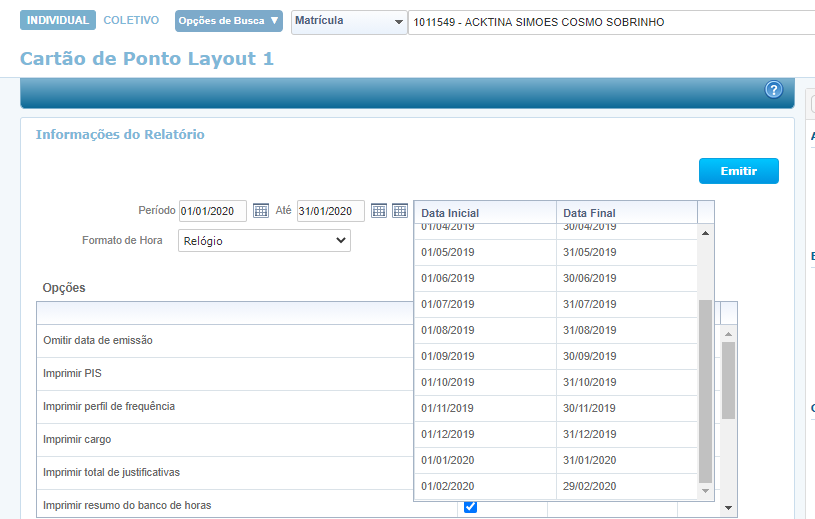Image resolution: width=815 pixels, height=519 pixels.
Task: Open the Matrícula search type combo box
Action: tap(349, 21)
